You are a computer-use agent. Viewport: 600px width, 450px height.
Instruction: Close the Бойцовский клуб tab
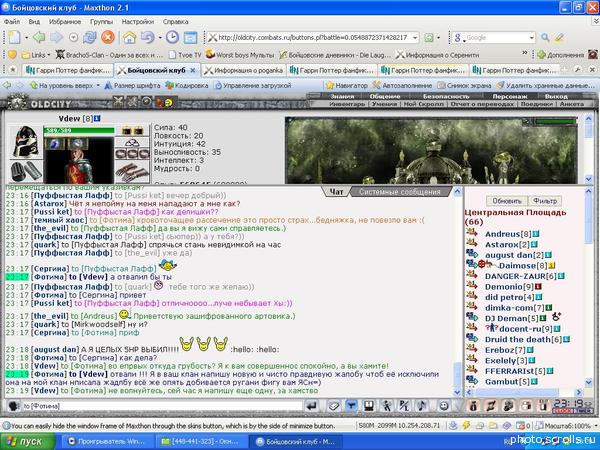[193, 70]
